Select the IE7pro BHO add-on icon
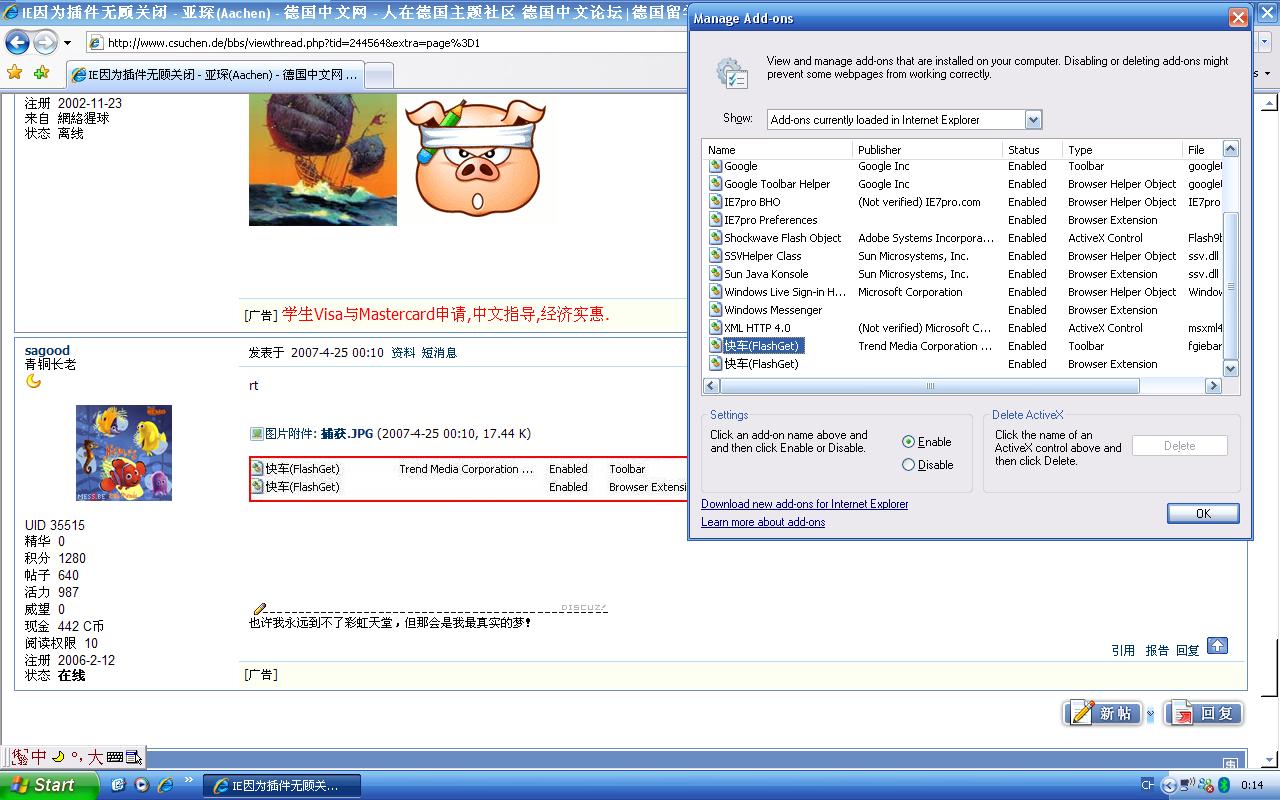Screen dimensions: 1280x800 pos(715,202)
